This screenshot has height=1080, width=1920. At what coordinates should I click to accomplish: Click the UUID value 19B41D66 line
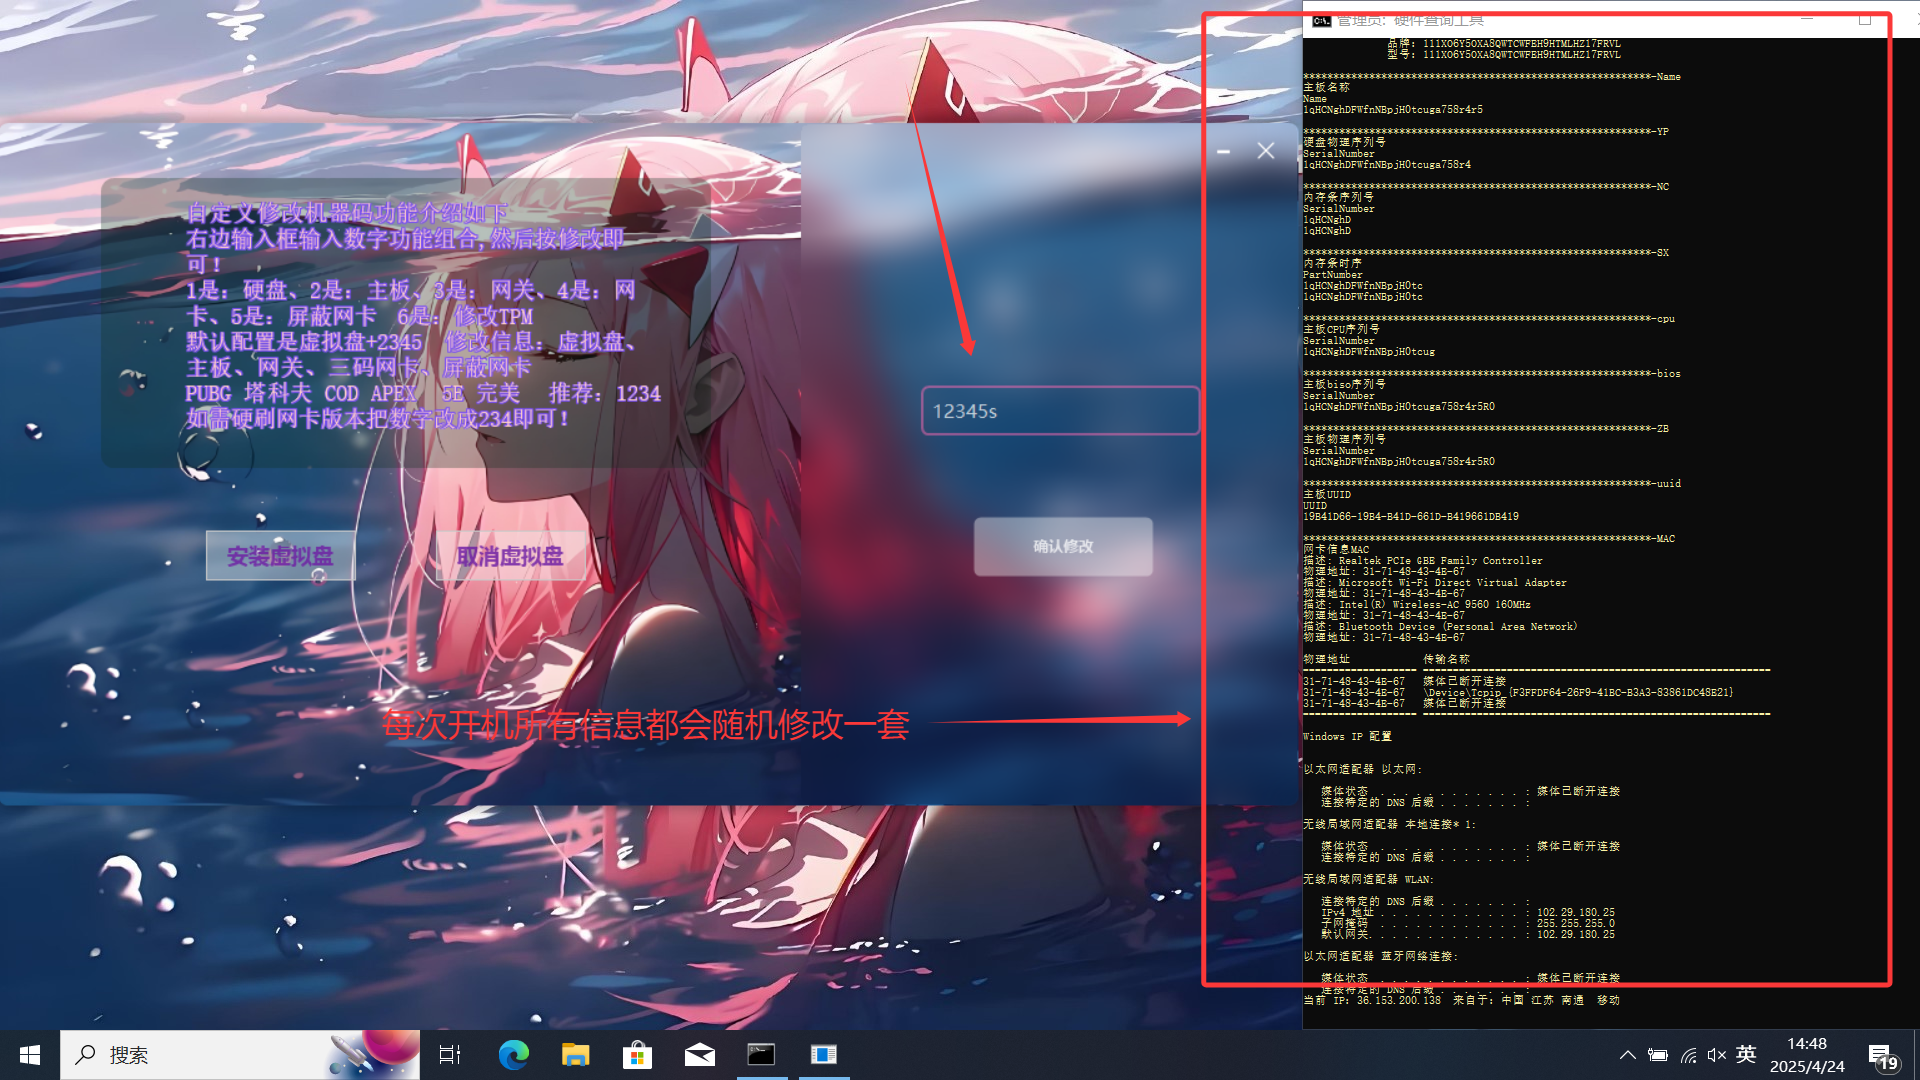(1411, 517)
